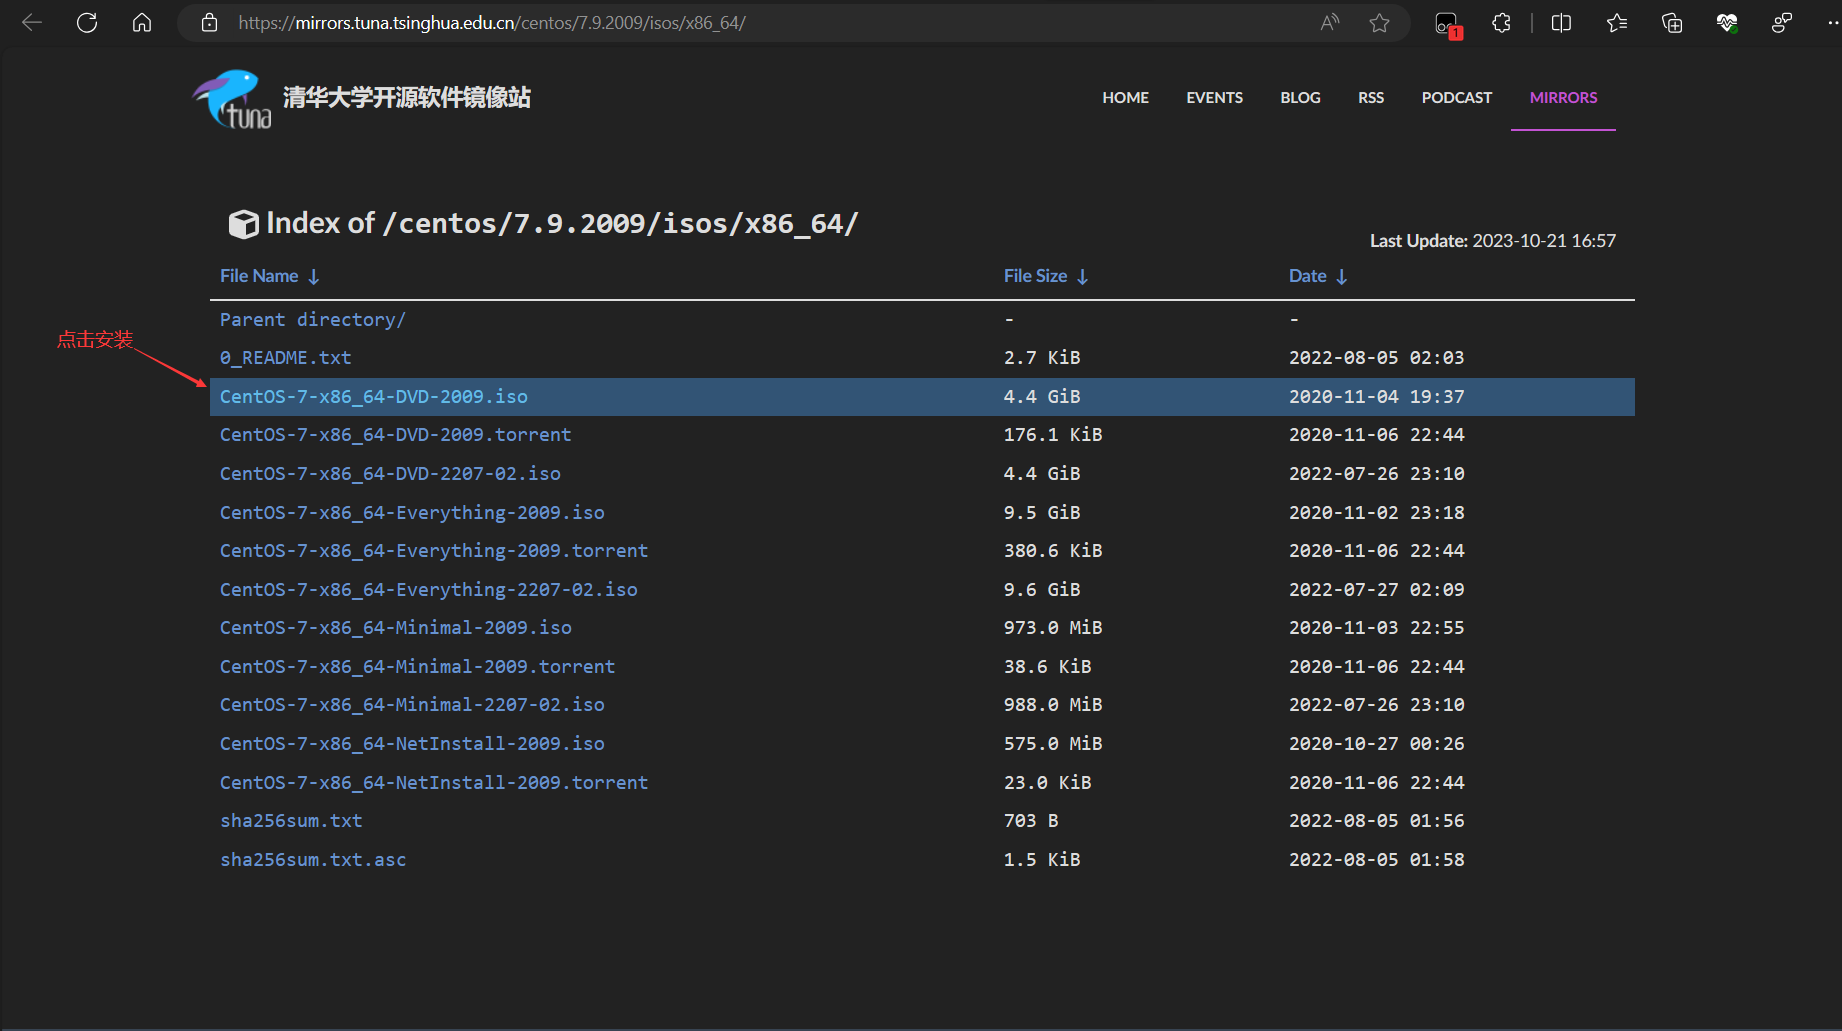Open Browser essentials heart icon
This screenshot has width=1842, height=1031.
pyautogui.click(x=1725, y=22)
